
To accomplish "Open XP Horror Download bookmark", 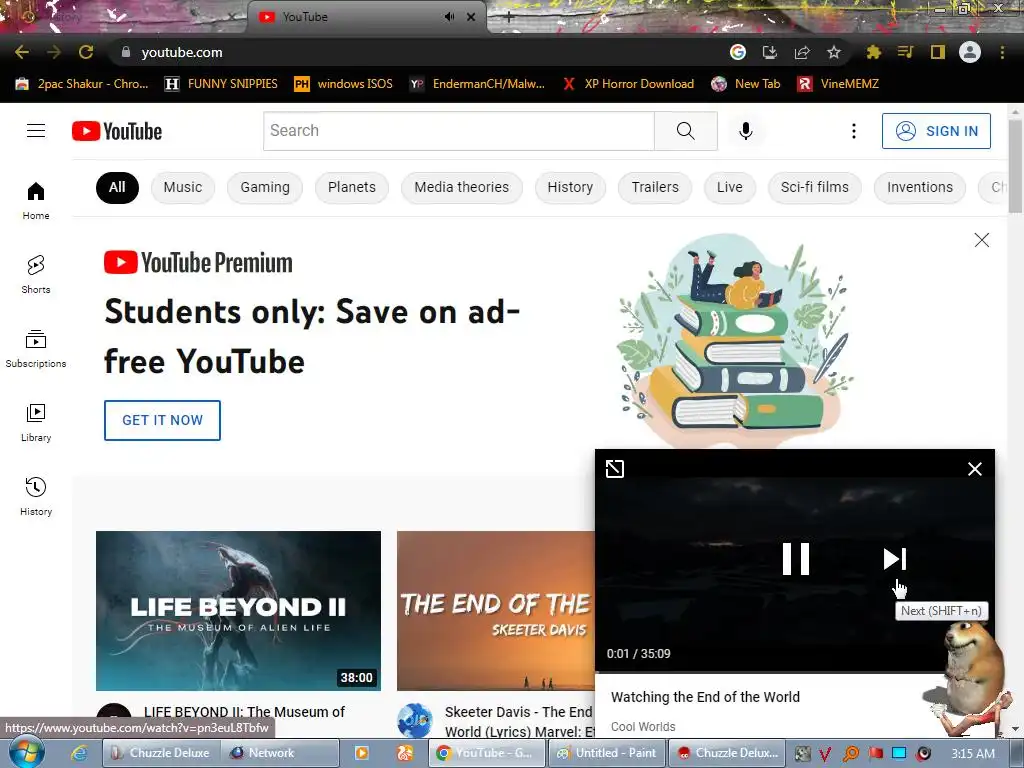I will (x=628, y=84).
